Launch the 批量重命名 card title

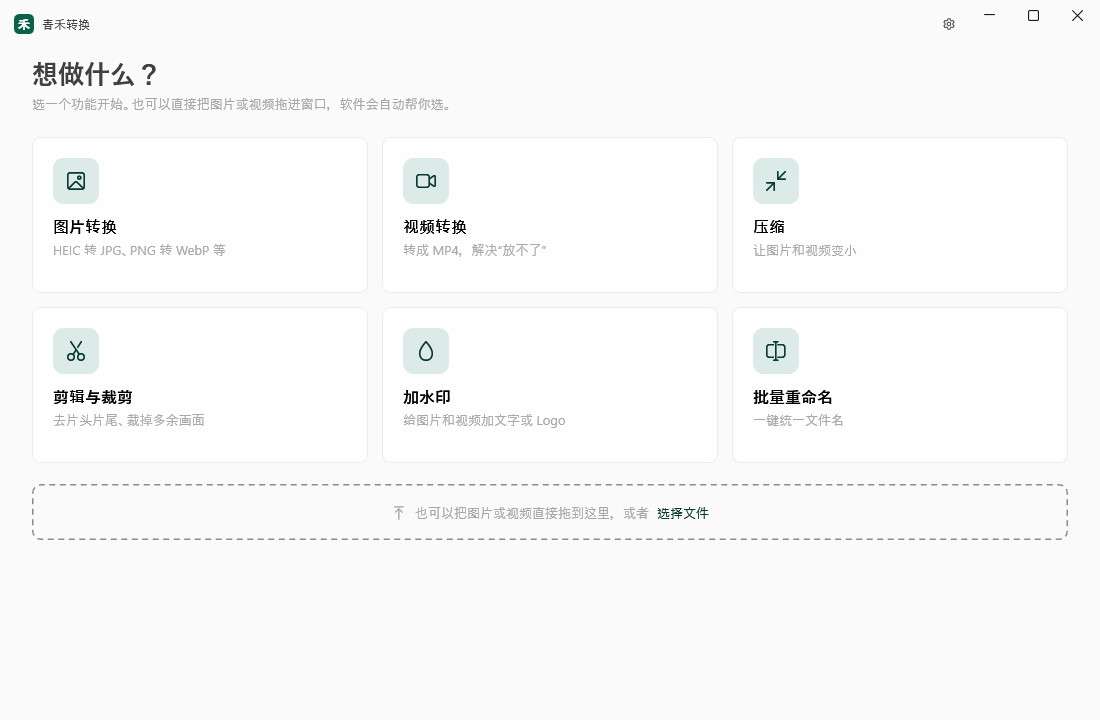[793, 397]
